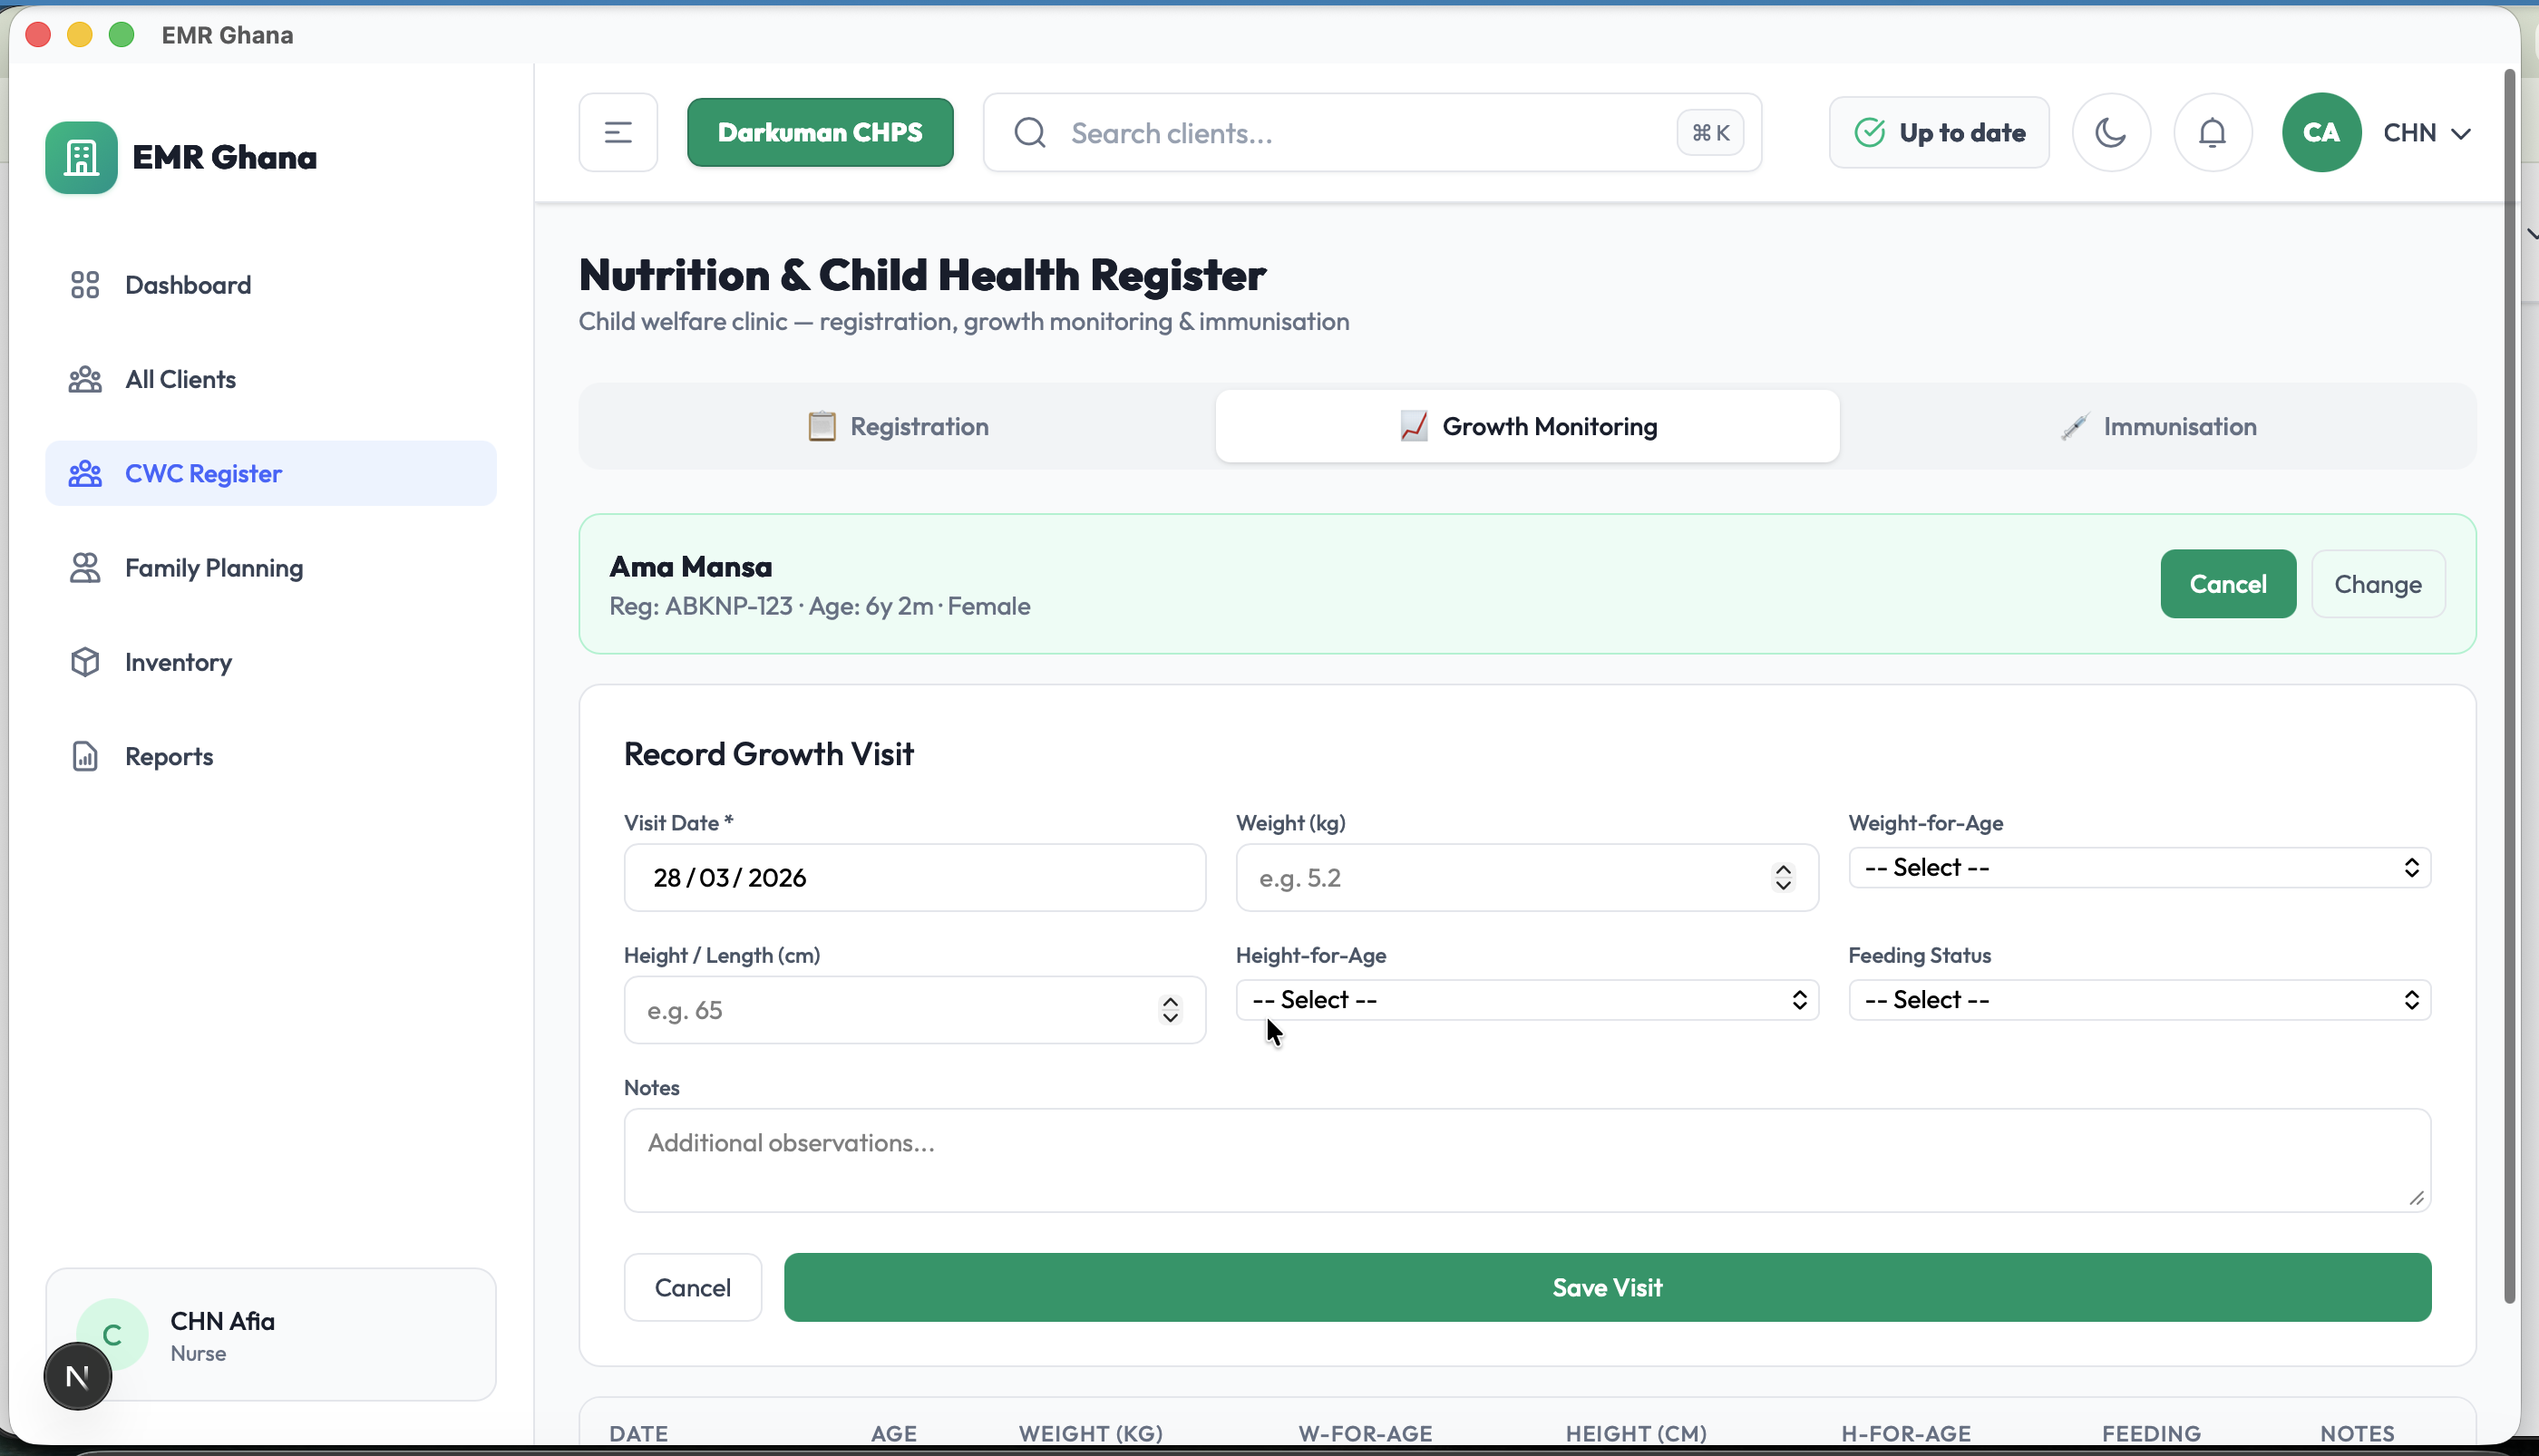
Task: Open the sidebar hamburger menu
Action: 617,131
